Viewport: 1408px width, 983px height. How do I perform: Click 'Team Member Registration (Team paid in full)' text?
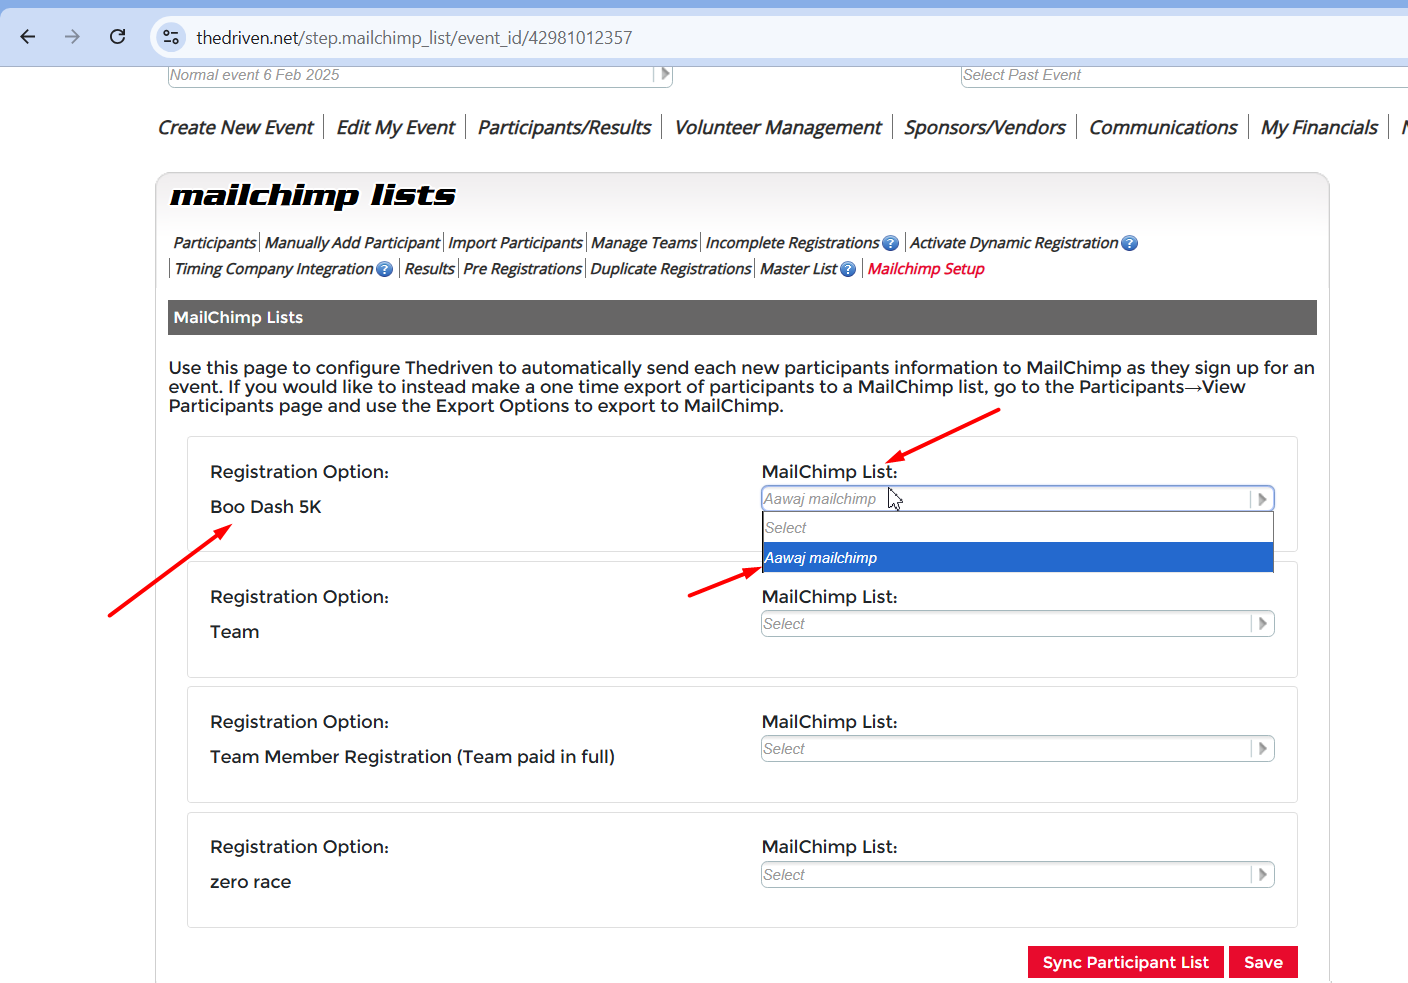tap(412, 757)
